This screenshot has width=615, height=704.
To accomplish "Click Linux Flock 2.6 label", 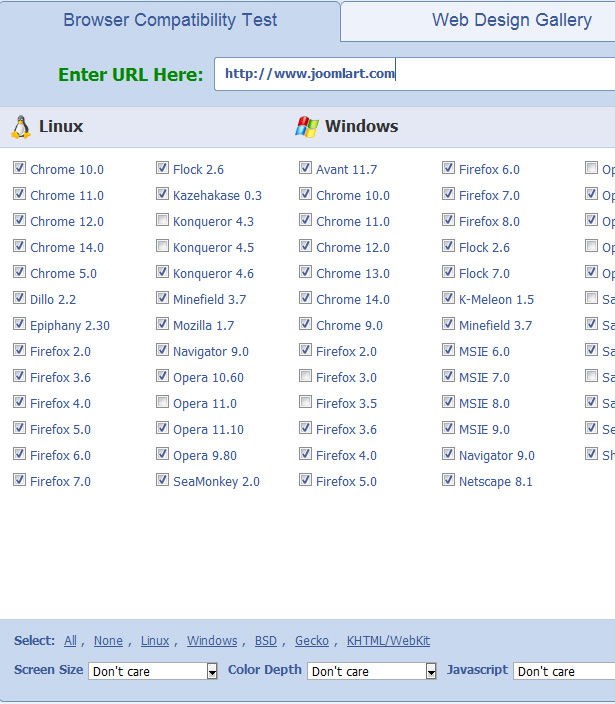I will pos(198,170).
